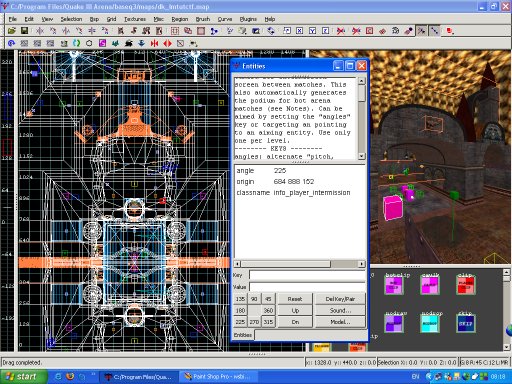Click the Sound... button
This screenshot has width=512, height=384.
pos(340,310)
